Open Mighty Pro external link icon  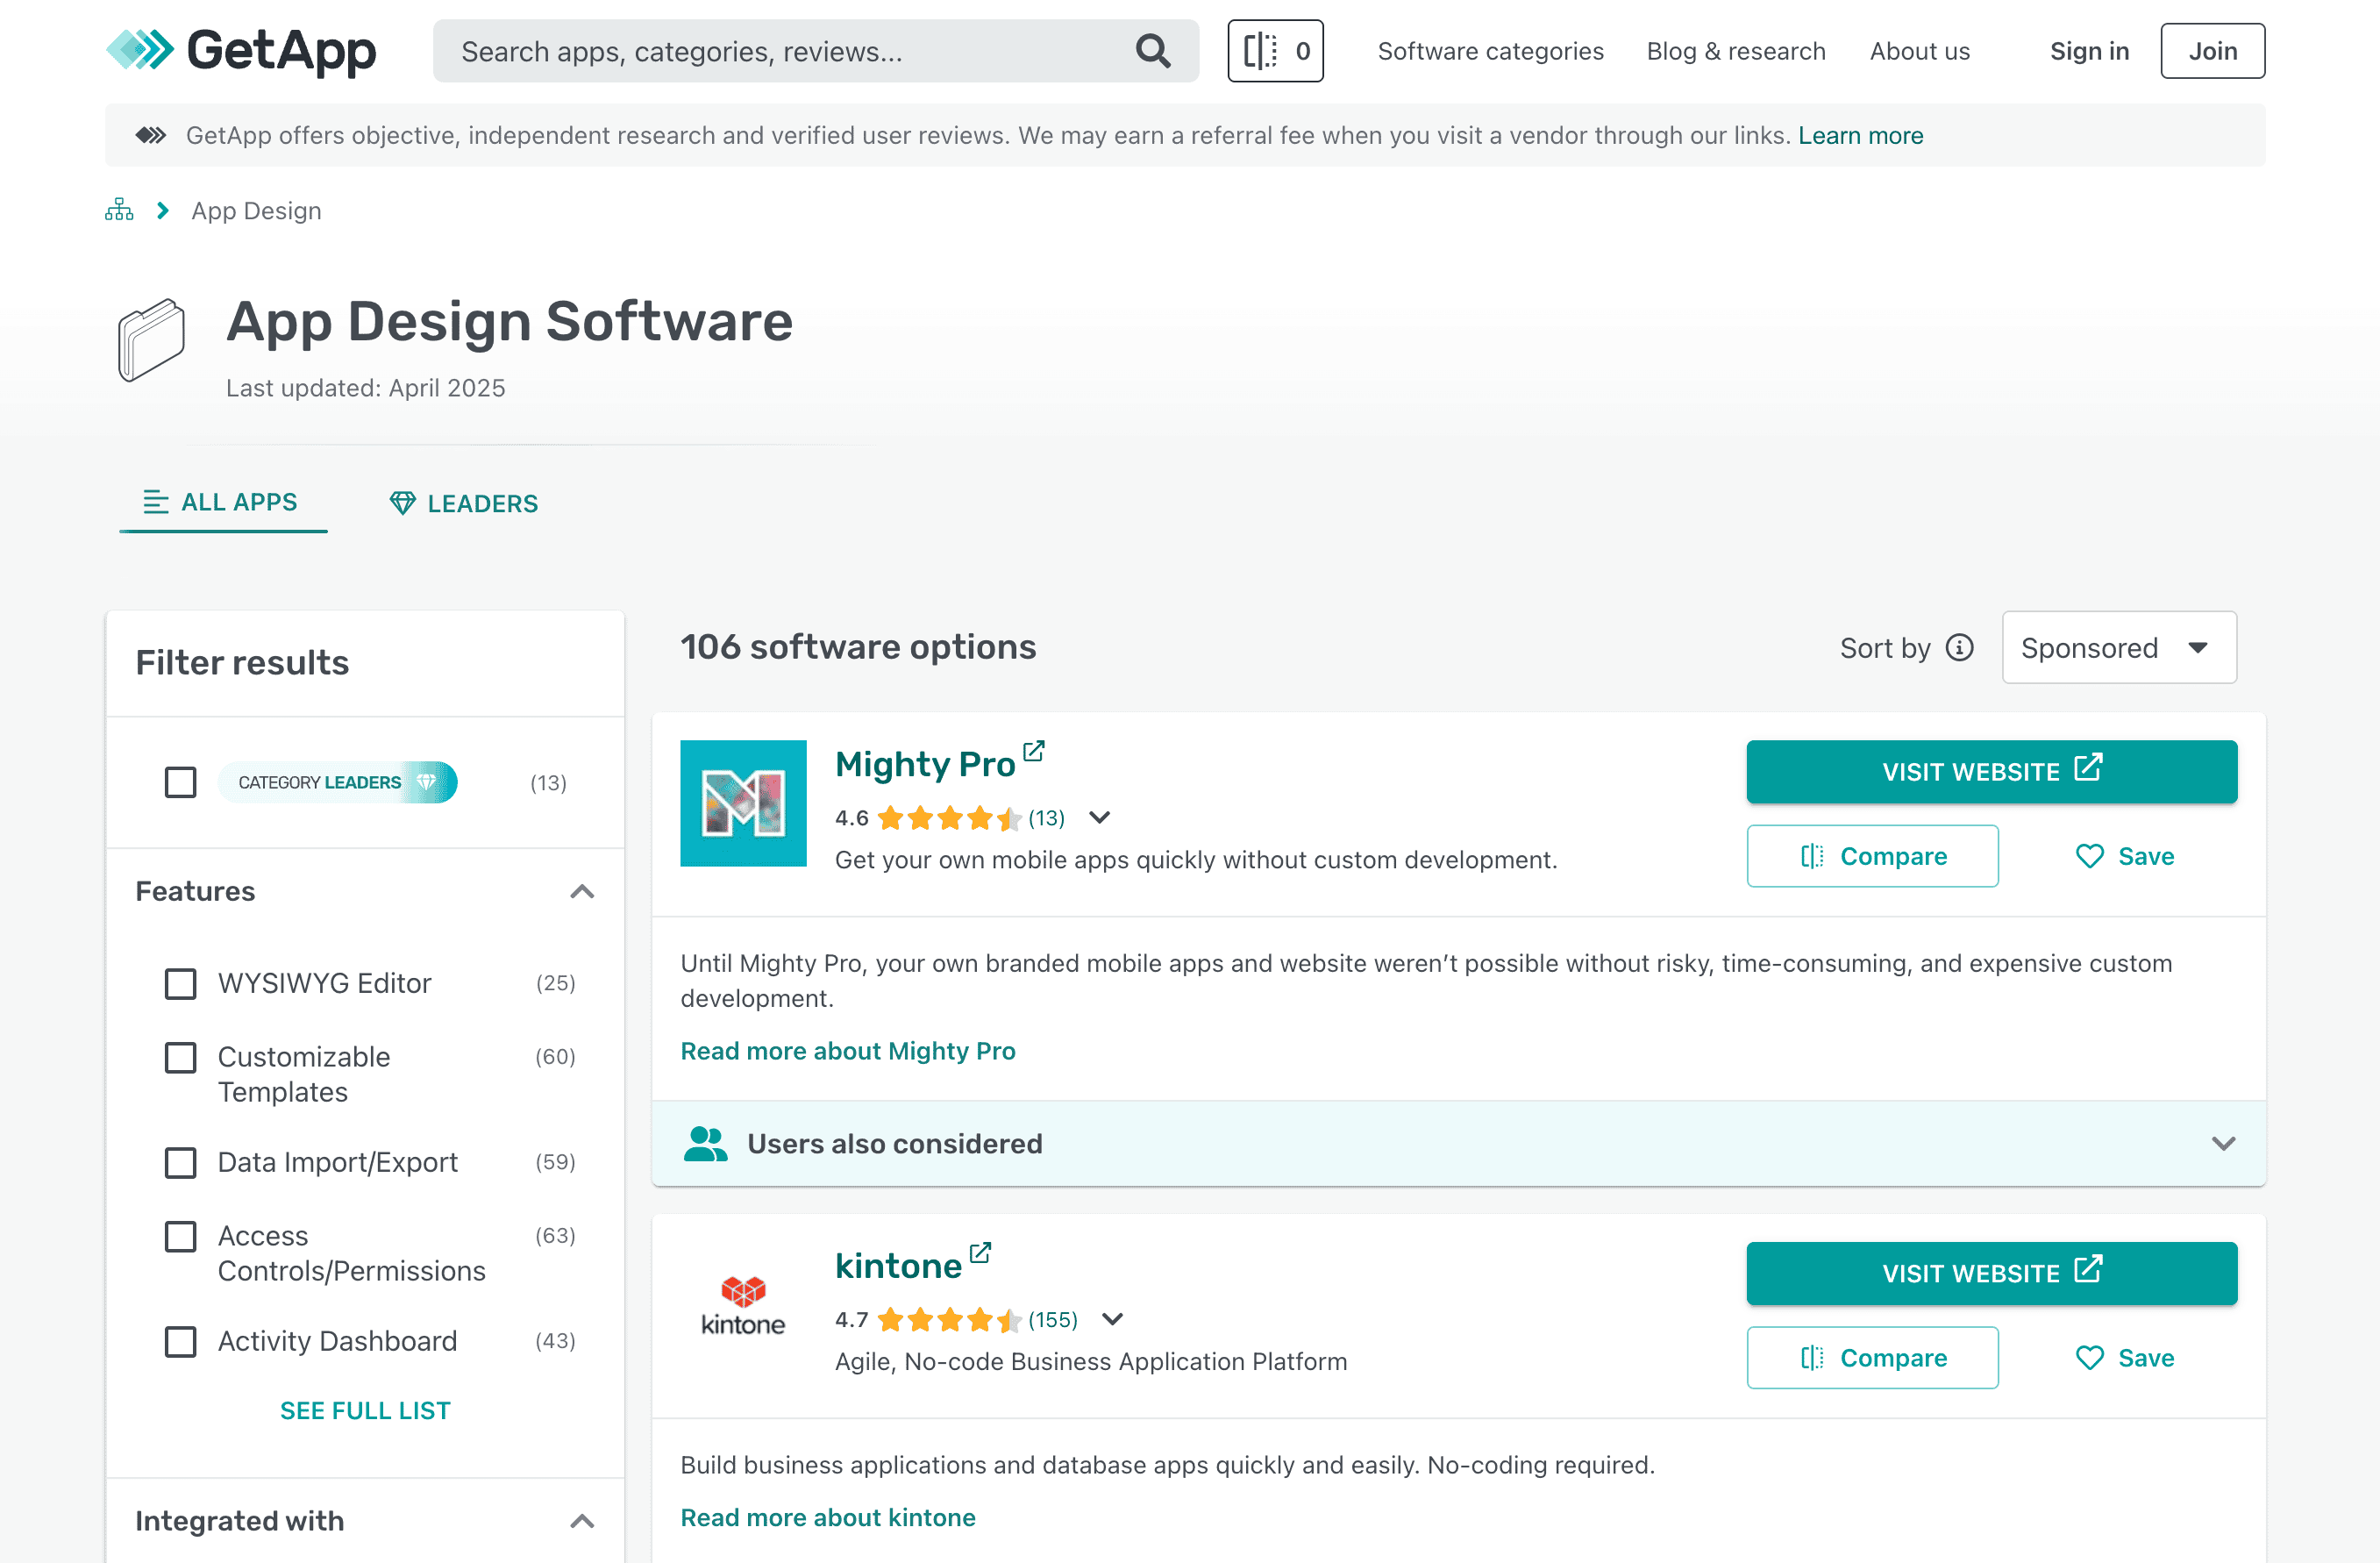(x=1034, y=750)
